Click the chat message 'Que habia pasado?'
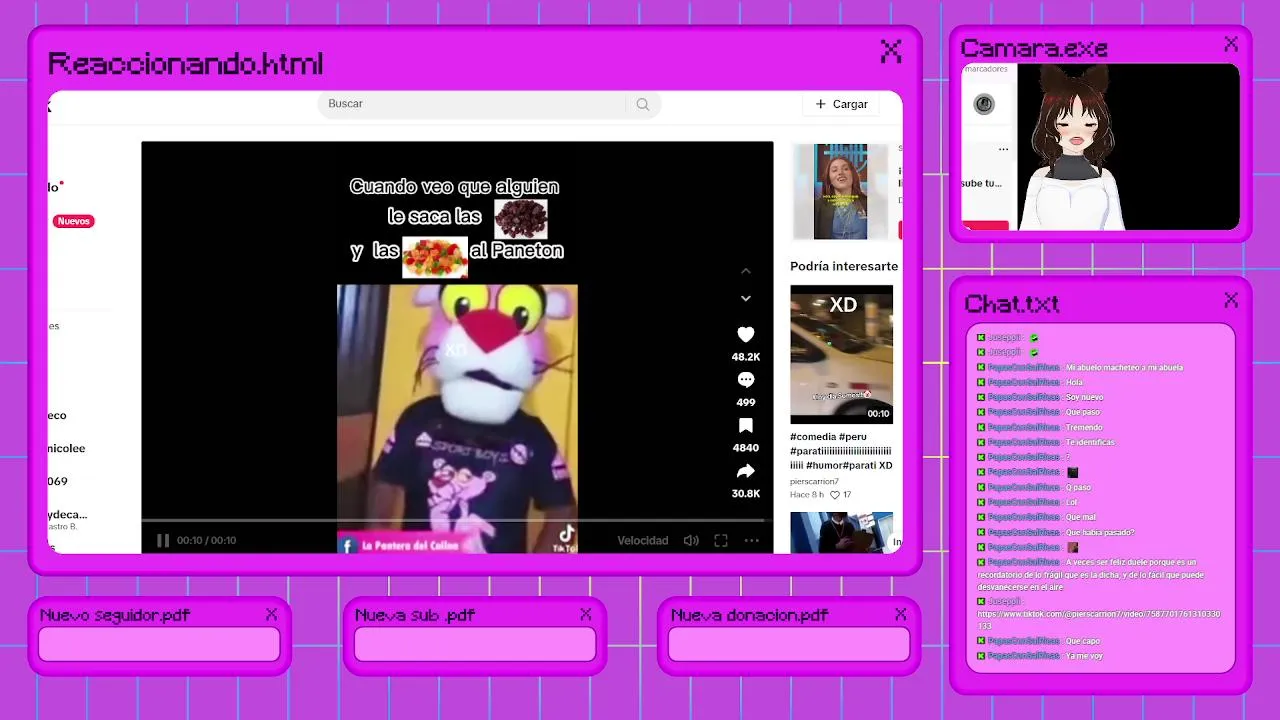 (1100, 532)
